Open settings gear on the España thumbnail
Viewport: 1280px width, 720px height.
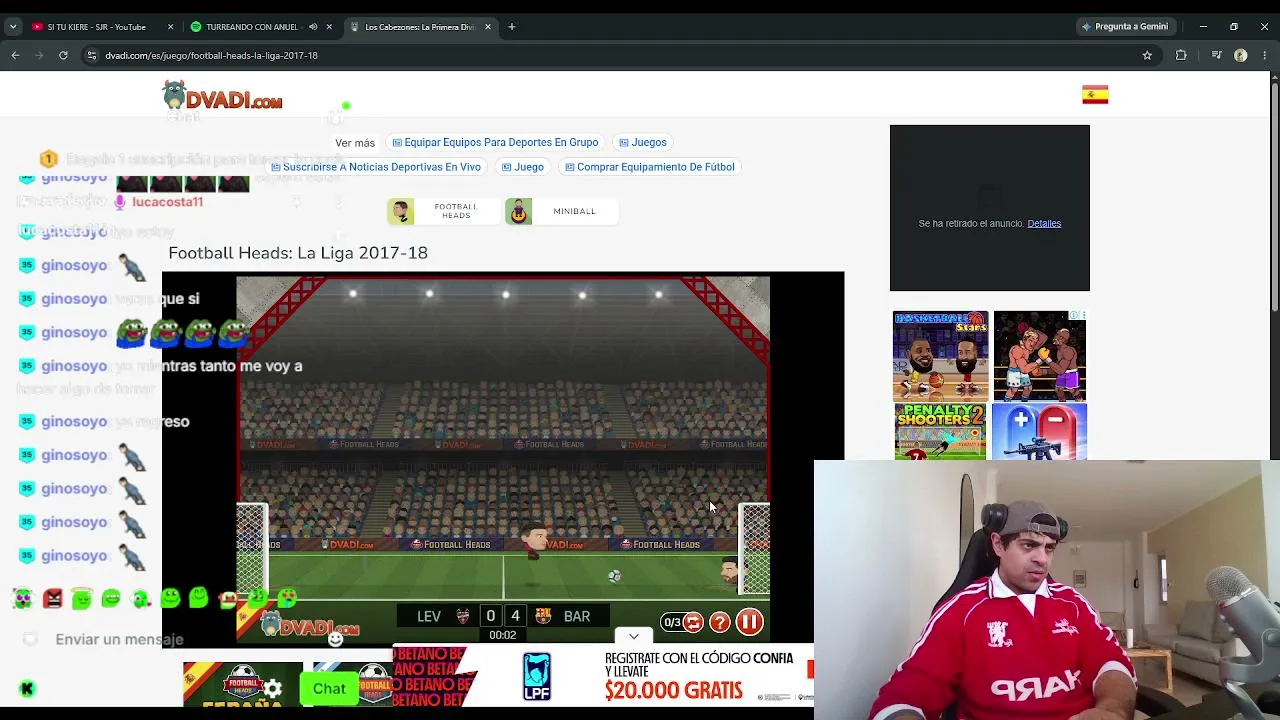click(x=272, y=688)
